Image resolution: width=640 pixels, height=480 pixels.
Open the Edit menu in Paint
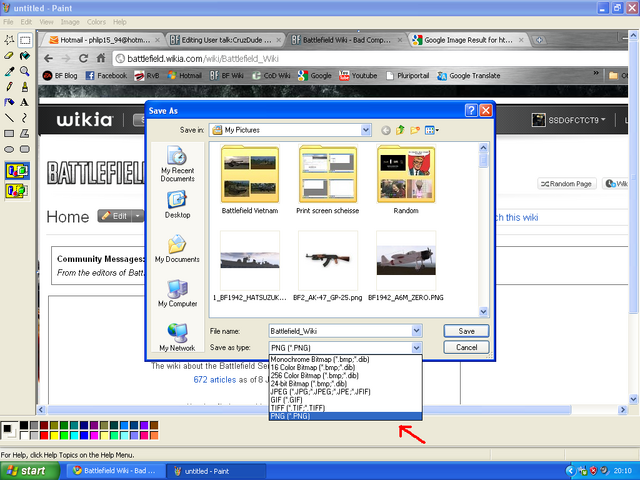(26, 22)
